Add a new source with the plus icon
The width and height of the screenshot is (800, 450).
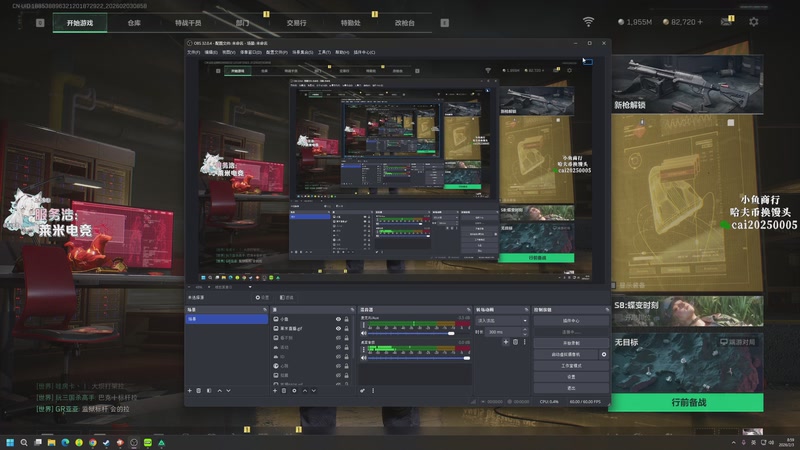275,391
